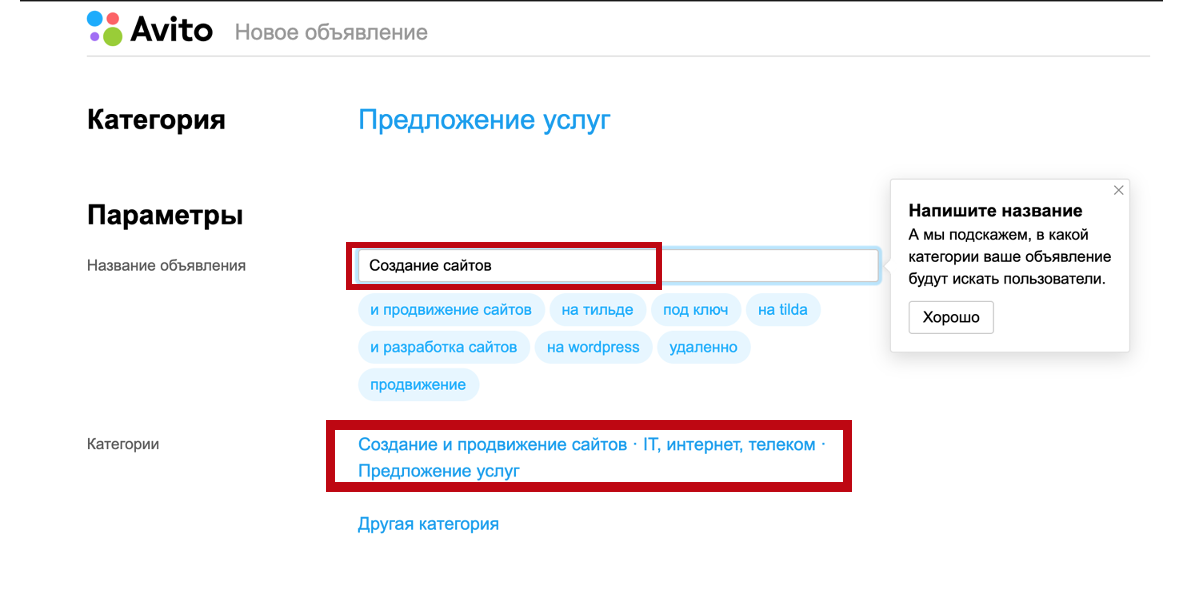Image resolution: width=1180 pixels, height=590 pixels.
Task: Add the "на wordpress" suggestion chip
Action: click(593, 347)
